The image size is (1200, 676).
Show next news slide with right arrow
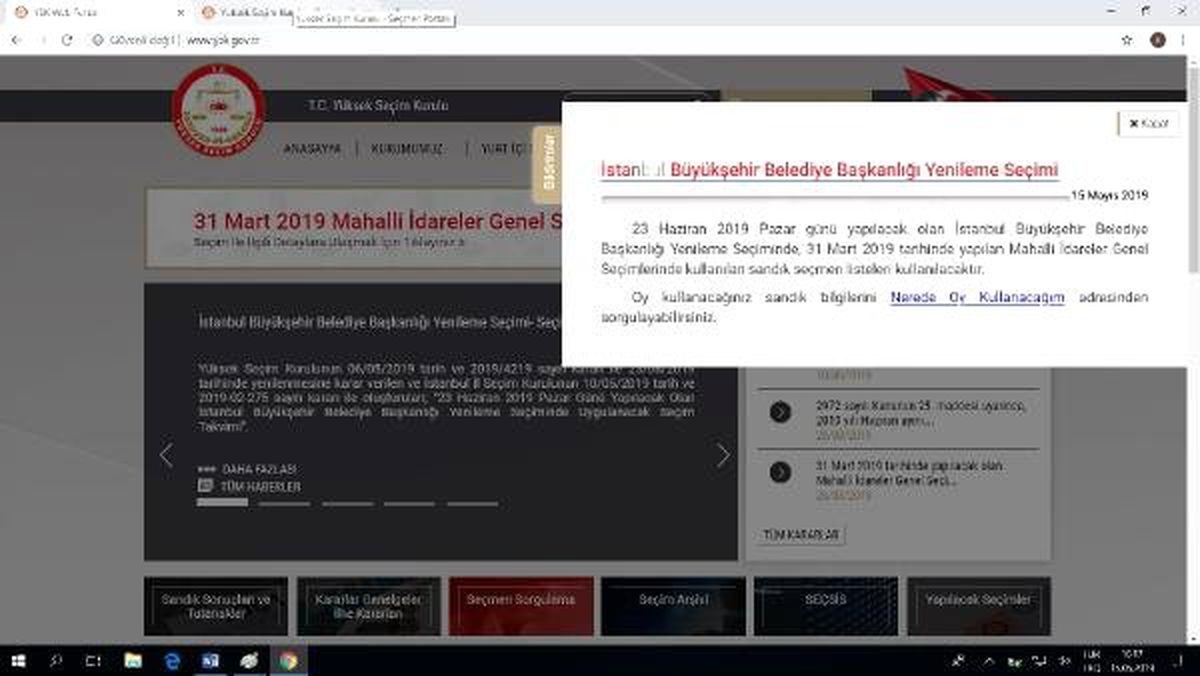click(x=722, y=455)
